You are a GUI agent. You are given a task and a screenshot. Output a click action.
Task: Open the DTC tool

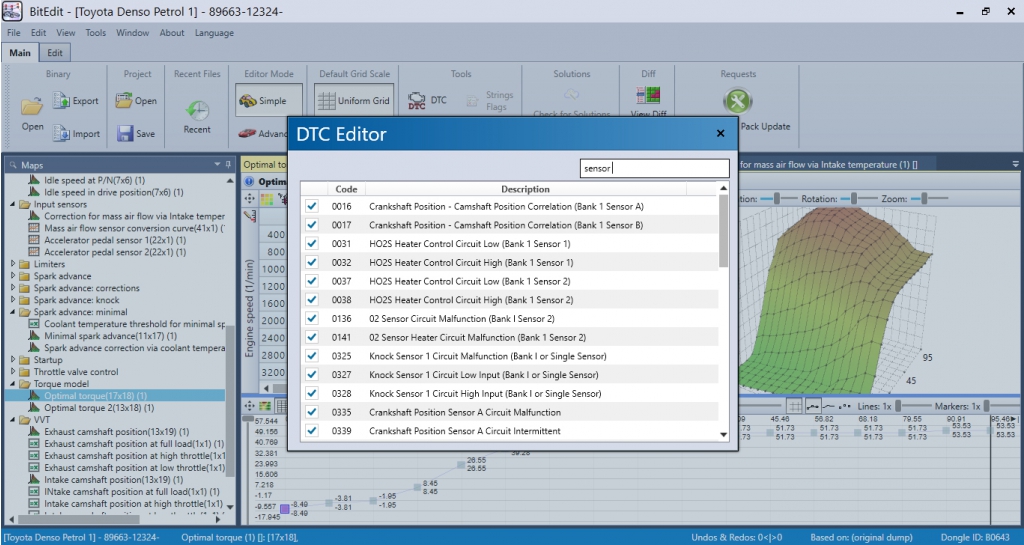click(428, 101)
